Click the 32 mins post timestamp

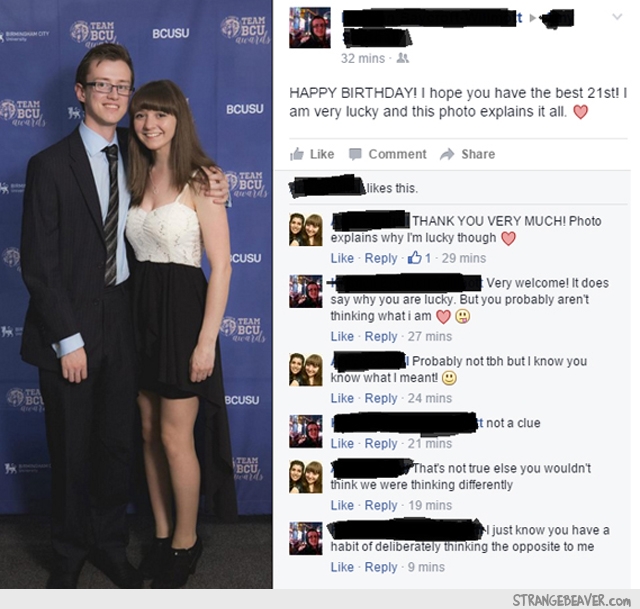coord(363,58)
